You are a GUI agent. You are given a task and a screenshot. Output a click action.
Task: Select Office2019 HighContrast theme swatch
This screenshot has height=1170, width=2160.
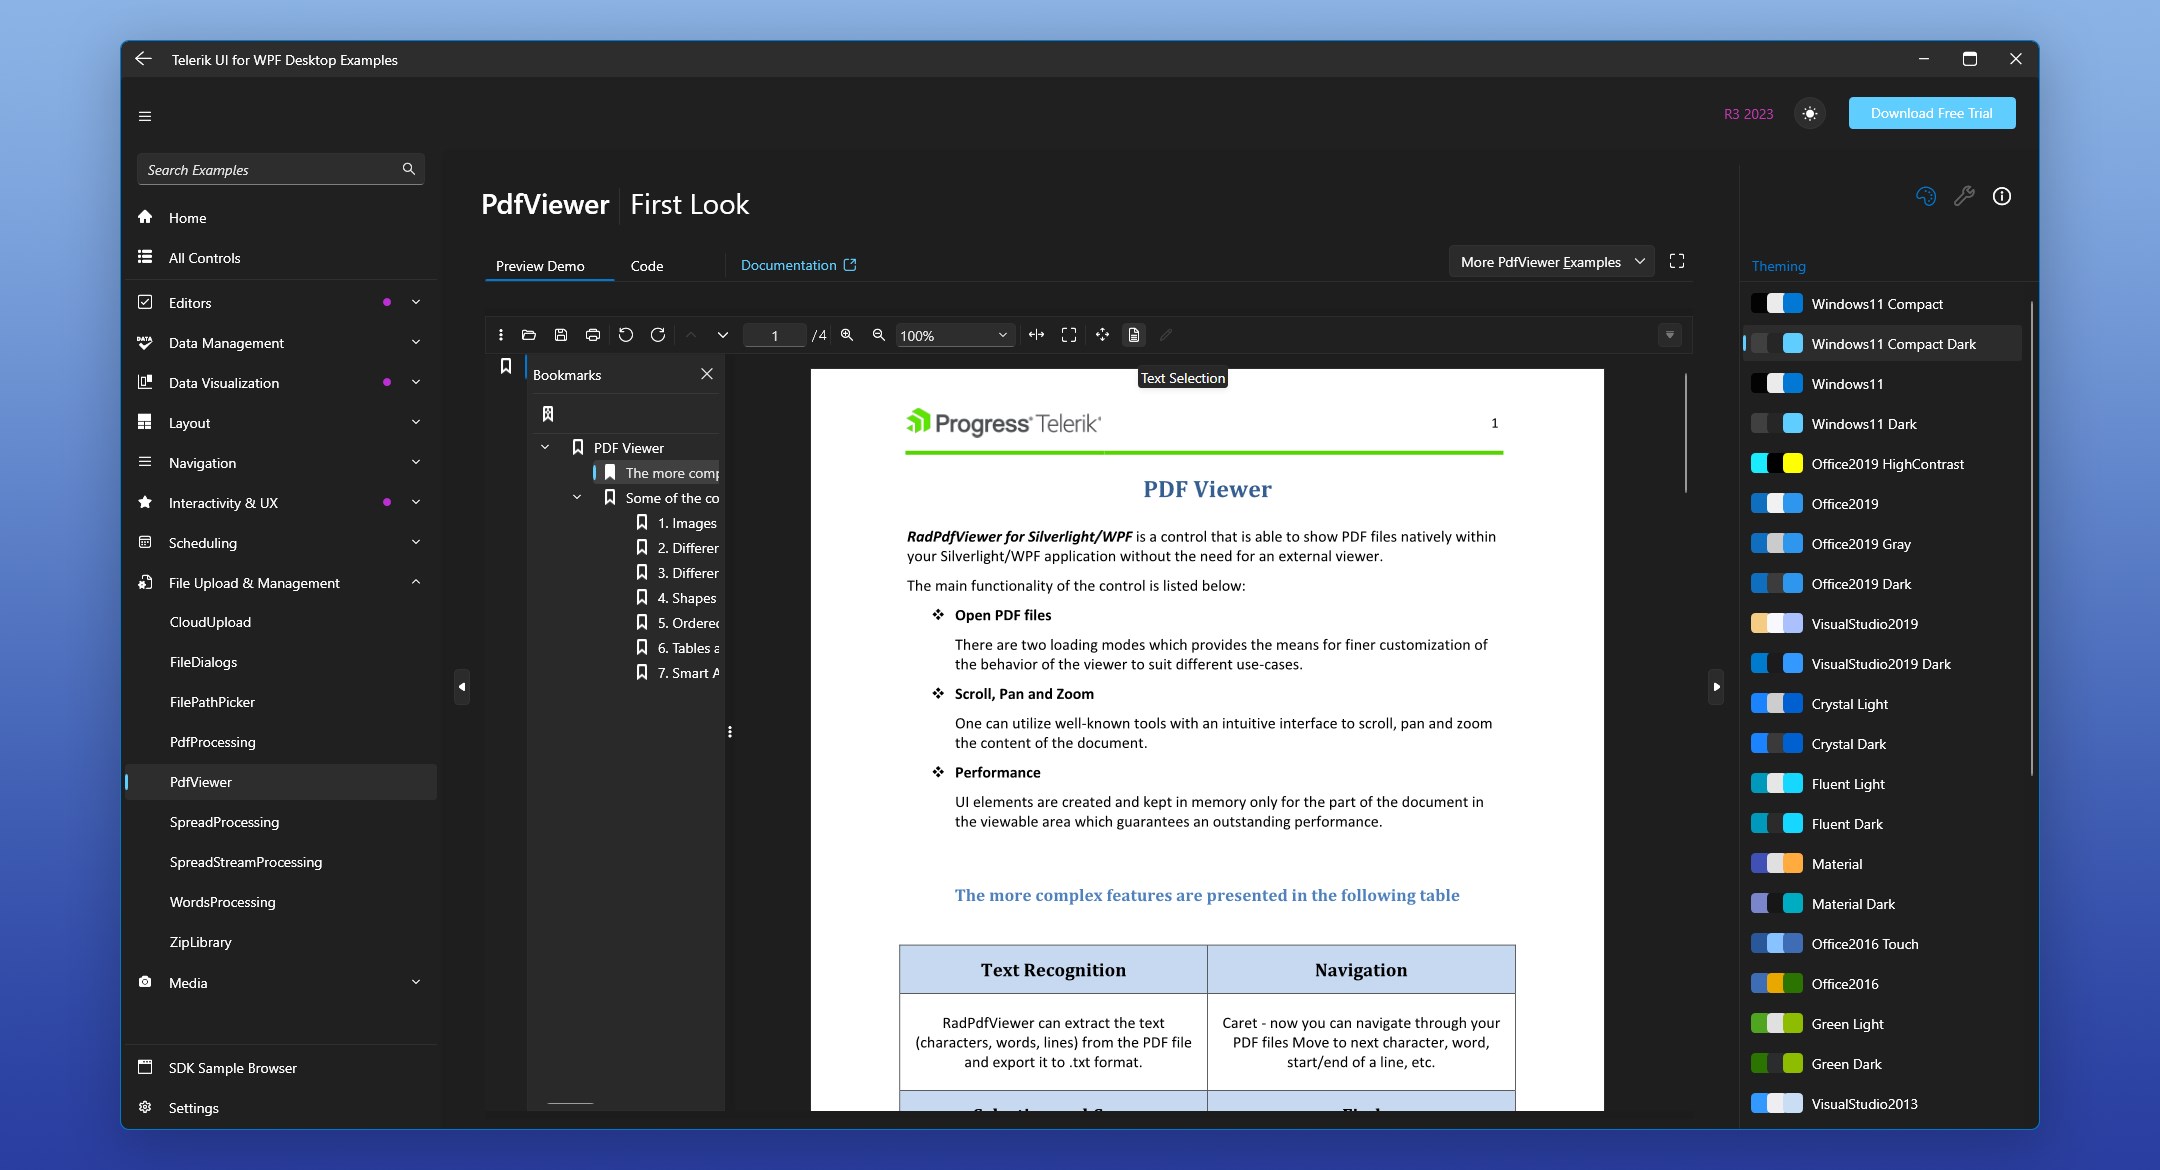coord(1777,464)
